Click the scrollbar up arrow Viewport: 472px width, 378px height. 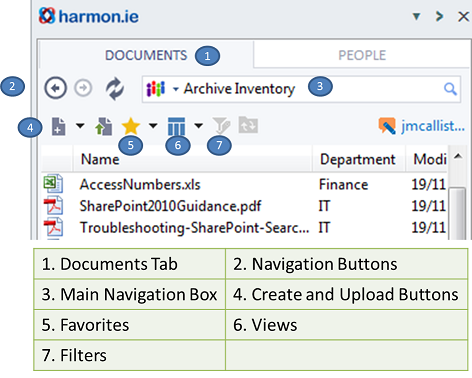pos(458,156)
